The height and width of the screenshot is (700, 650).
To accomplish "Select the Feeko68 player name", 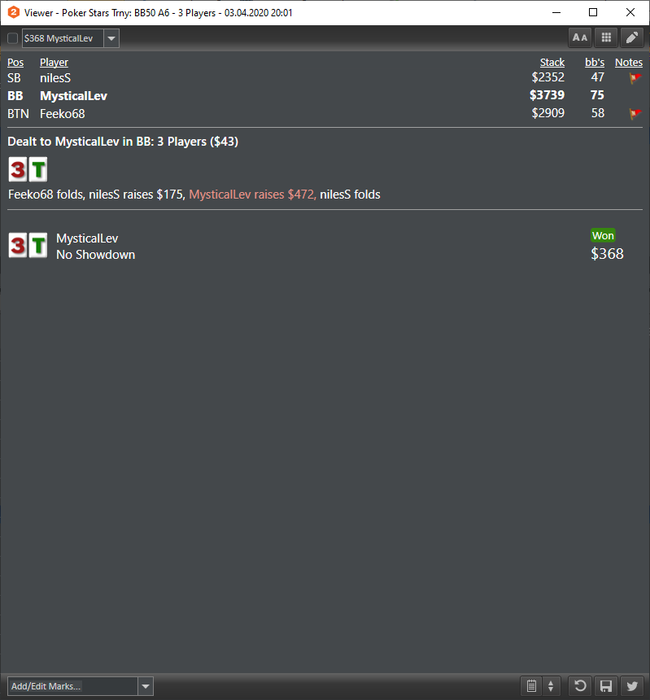I will click(62, 114).
